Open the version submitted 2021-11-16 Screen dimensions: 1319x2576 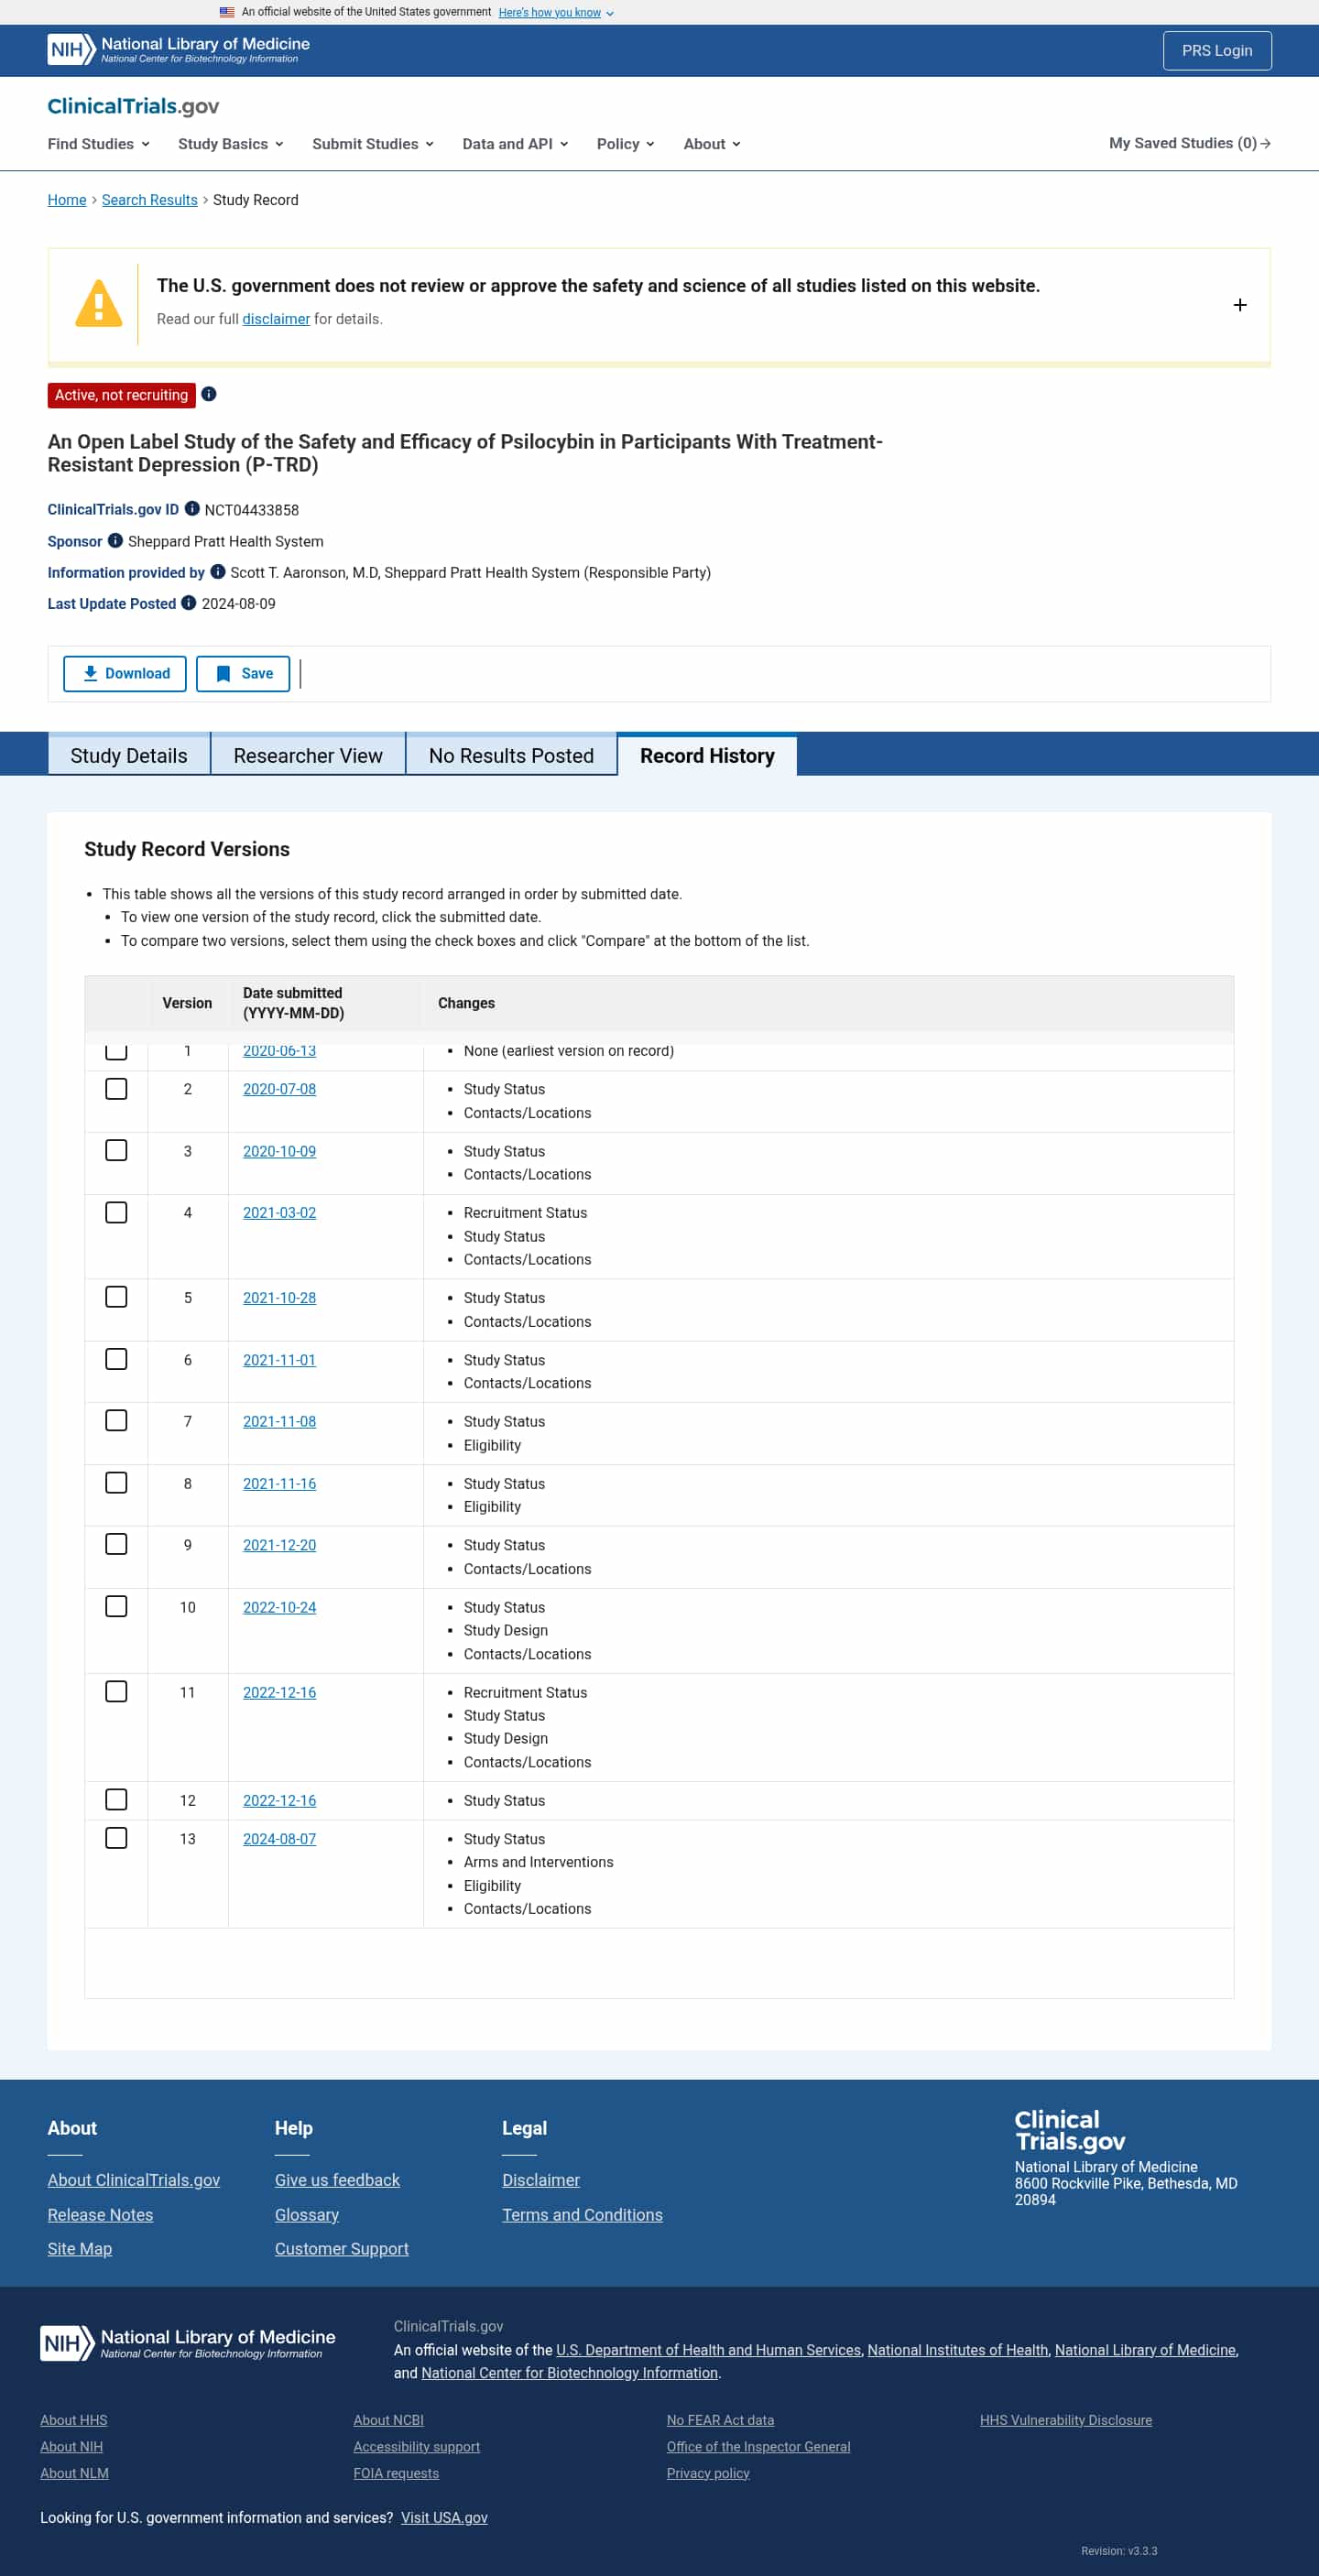point(279,1483)
